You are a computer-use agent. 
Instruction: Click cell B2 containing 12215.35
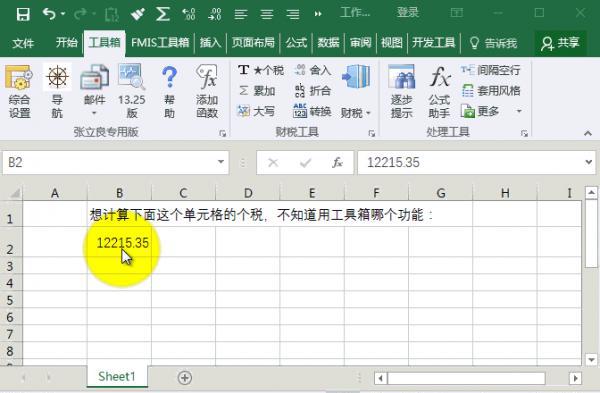click(x=119, y=242)
